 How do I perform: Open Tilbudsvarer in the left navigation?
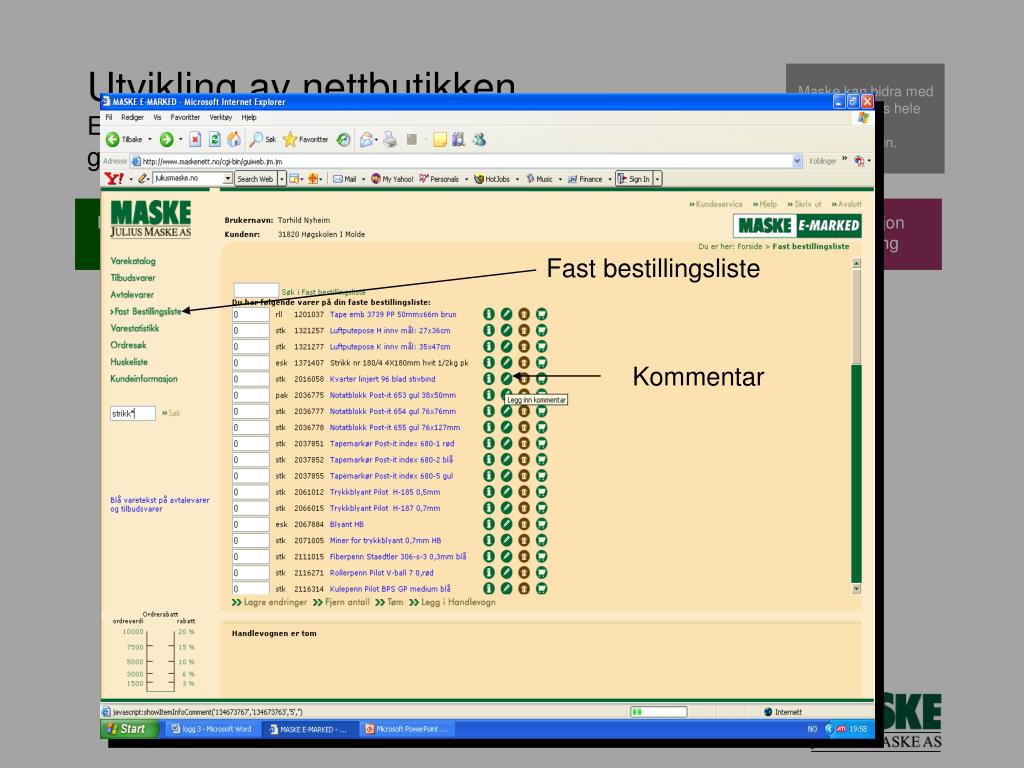(x=133, y=278)
